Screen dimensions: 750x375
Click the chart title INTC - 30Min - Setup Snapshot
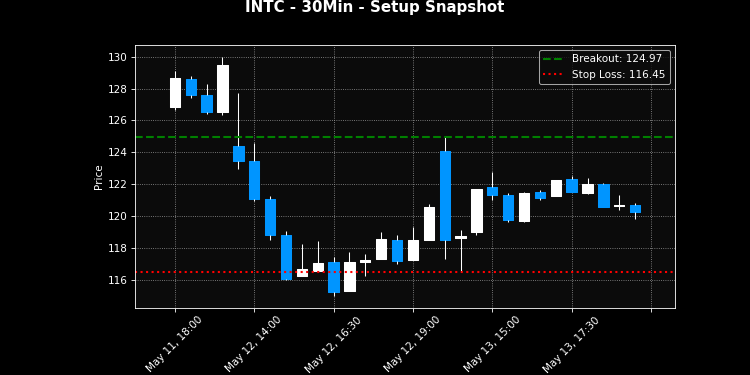[375, 7]
